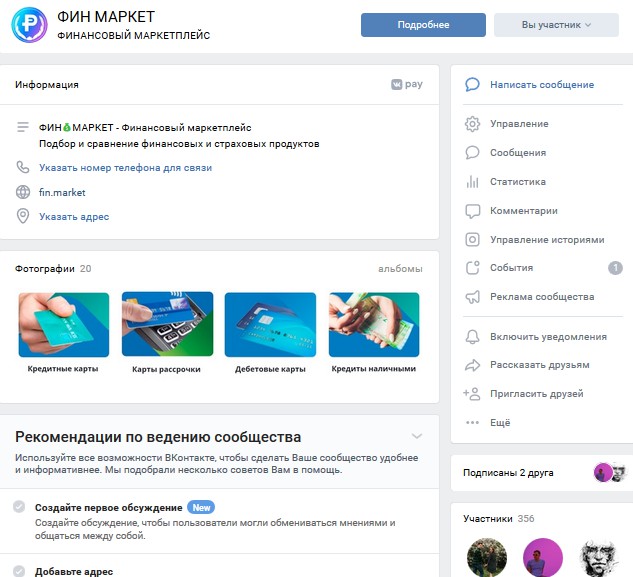Click the comment icon next to Комментарии
Viewport: 633px width, 577px height.
(472, 211)
